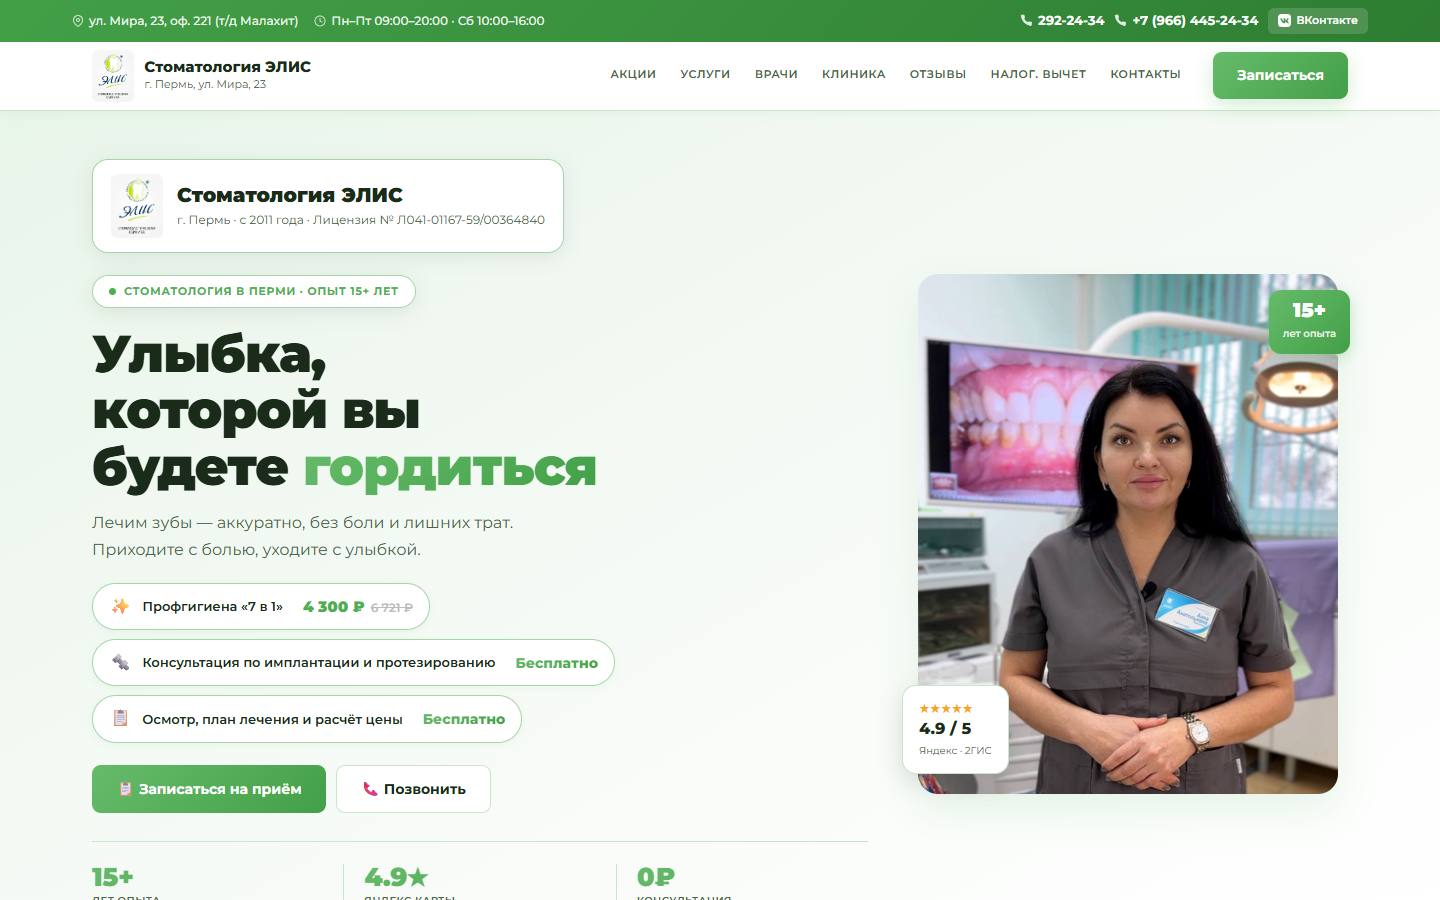Image resolution: width=1440 pixels, height=900 pixels.
Task: Open НАЛОГ. ВЫЧЕТ page
Action: tap(1038, 74)
